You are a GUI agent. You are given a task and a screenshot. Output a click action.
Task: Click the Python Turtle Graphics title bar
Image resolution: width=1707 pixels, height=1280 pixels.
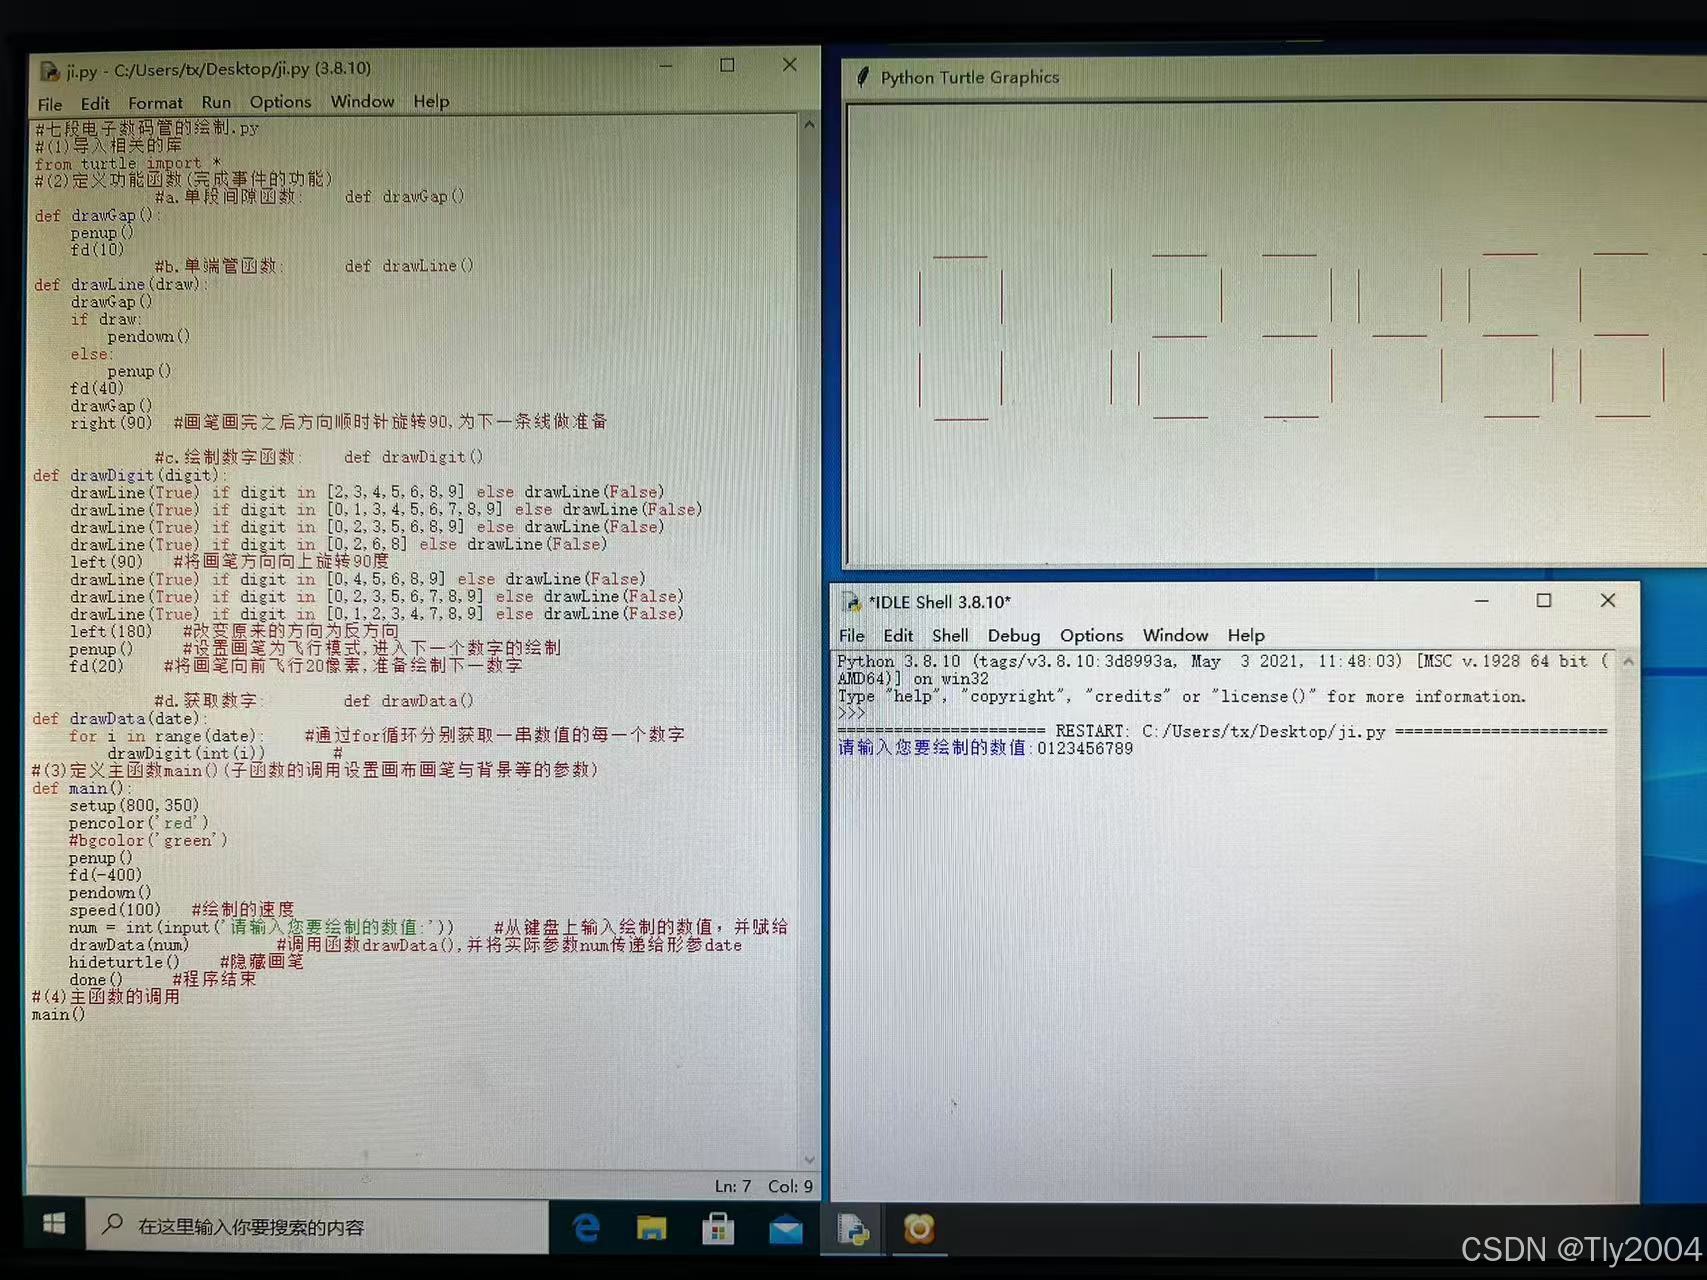[1273, 77]
